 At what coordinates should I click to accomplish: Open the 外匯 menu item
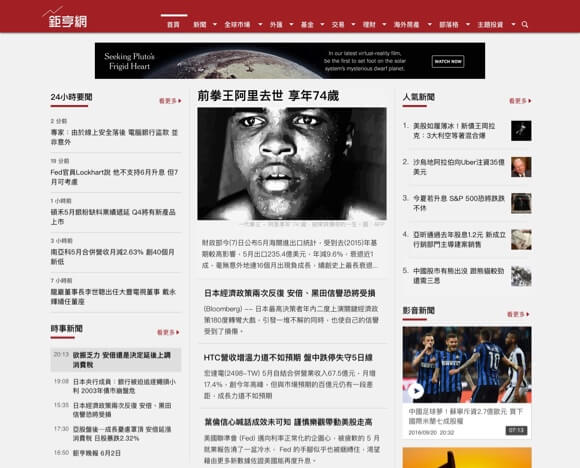point(276,25)
